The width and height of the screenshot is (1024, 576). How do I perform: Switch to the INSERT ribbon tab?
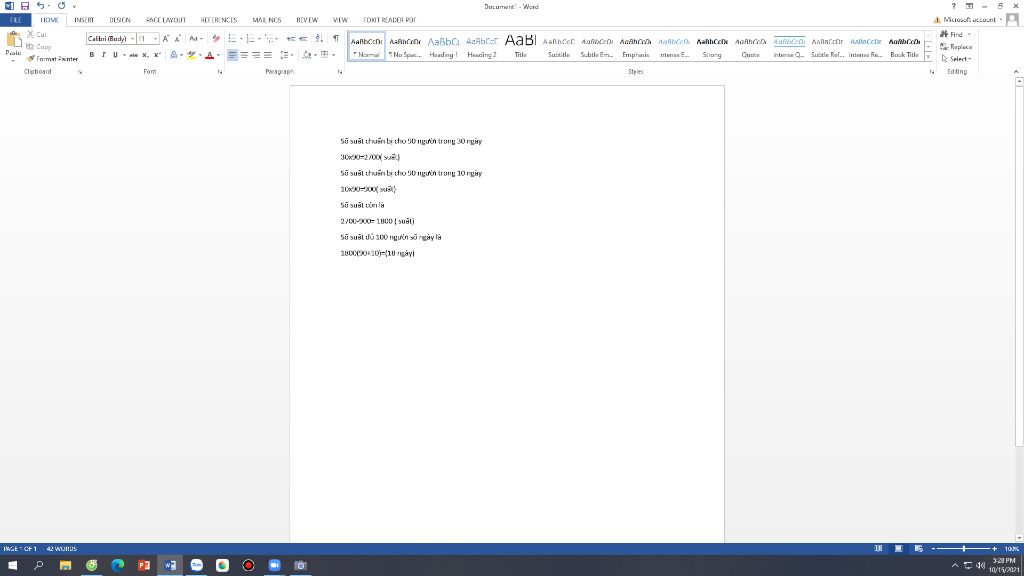point(84,19)
